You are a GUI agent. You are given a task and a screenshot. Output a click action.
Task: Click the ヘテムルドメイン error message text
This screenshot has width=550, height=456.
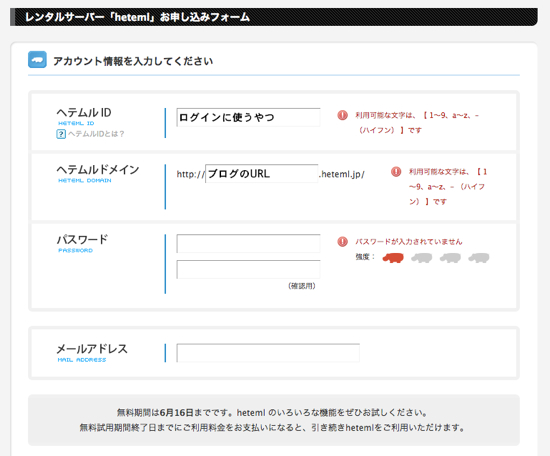pyautogui.click(x=448, y=187)
